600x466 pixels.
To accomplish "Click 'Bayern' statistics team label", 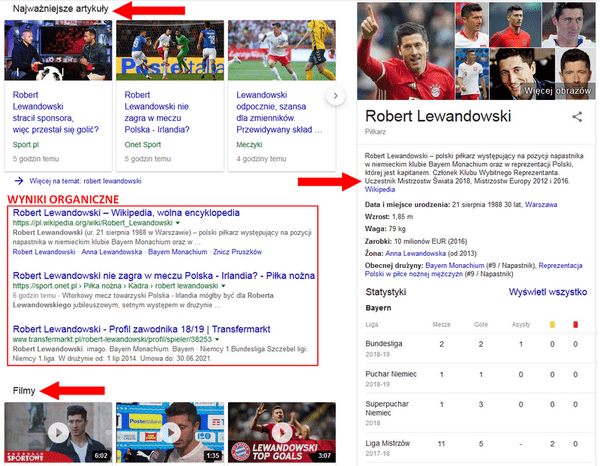I will pyautogui.click(x=378, y=308).
